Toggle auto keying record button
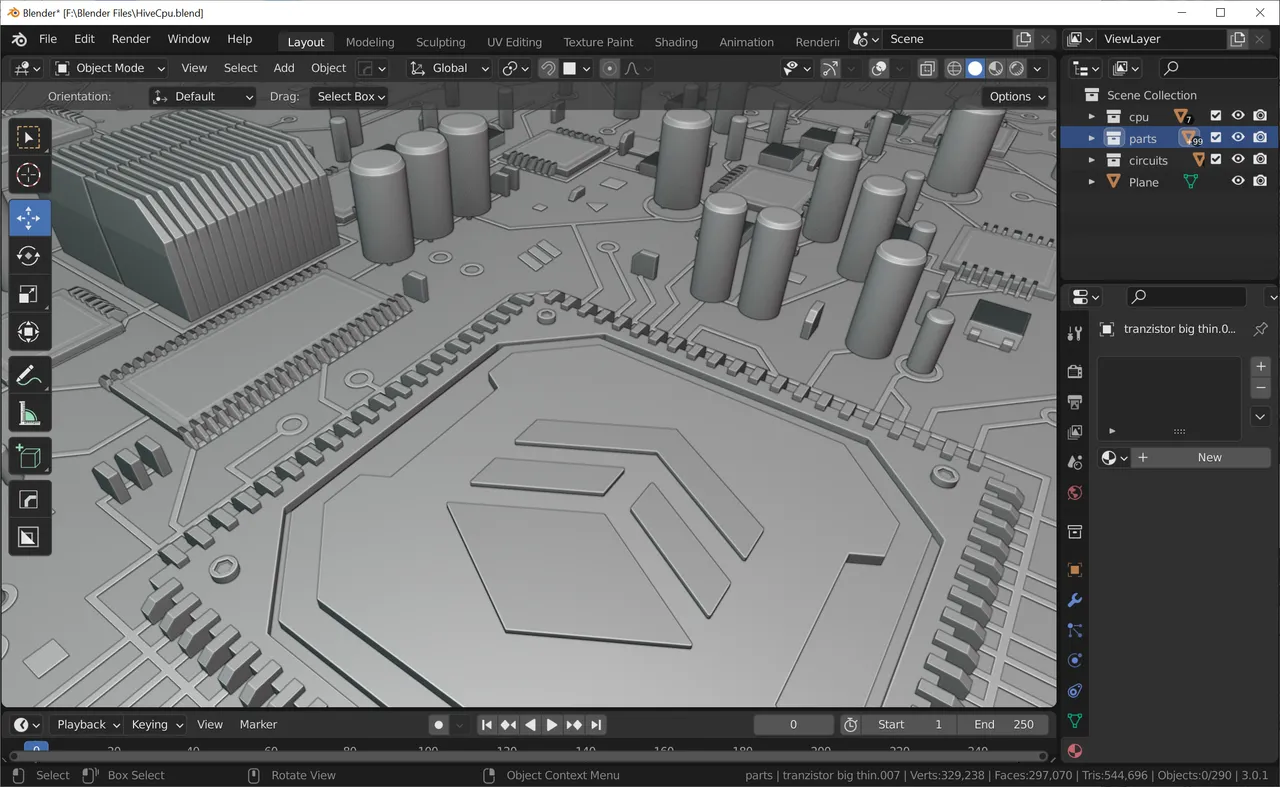This screenshot has width=1280, height=787. (x=438, y=725)
